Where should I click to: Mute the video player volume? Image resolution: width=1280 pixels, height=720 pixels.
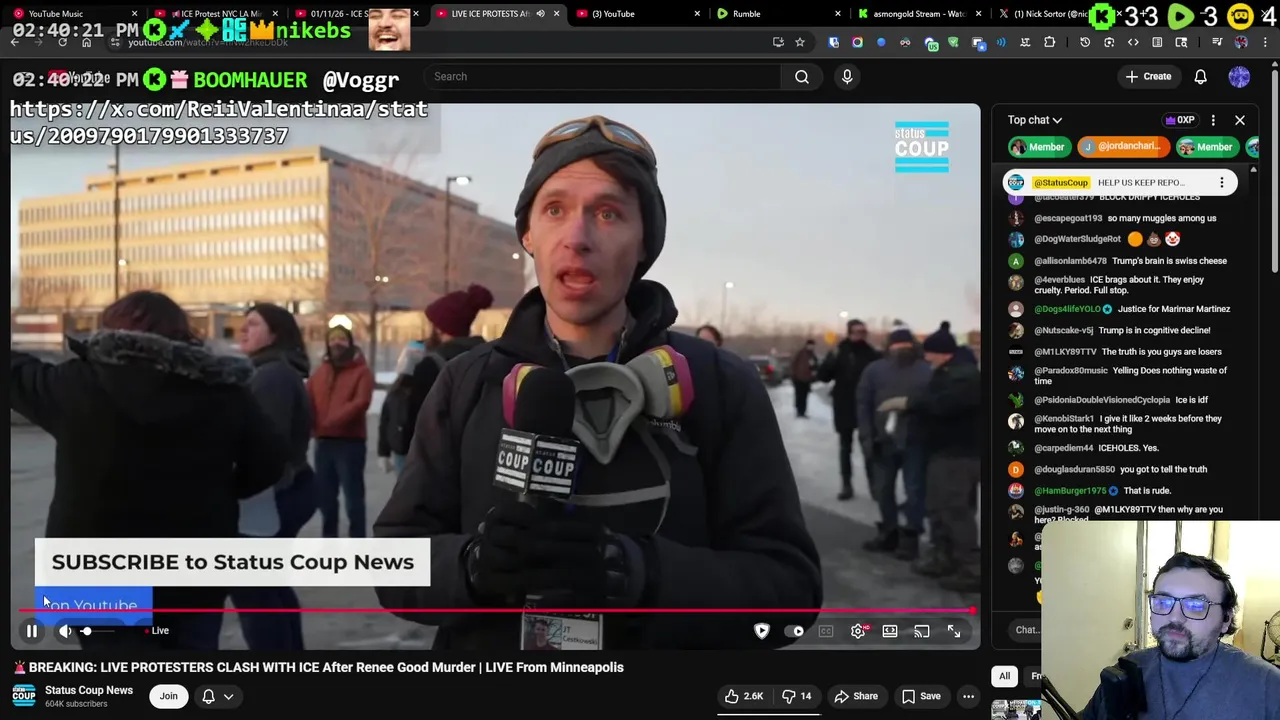pos(65,631)
